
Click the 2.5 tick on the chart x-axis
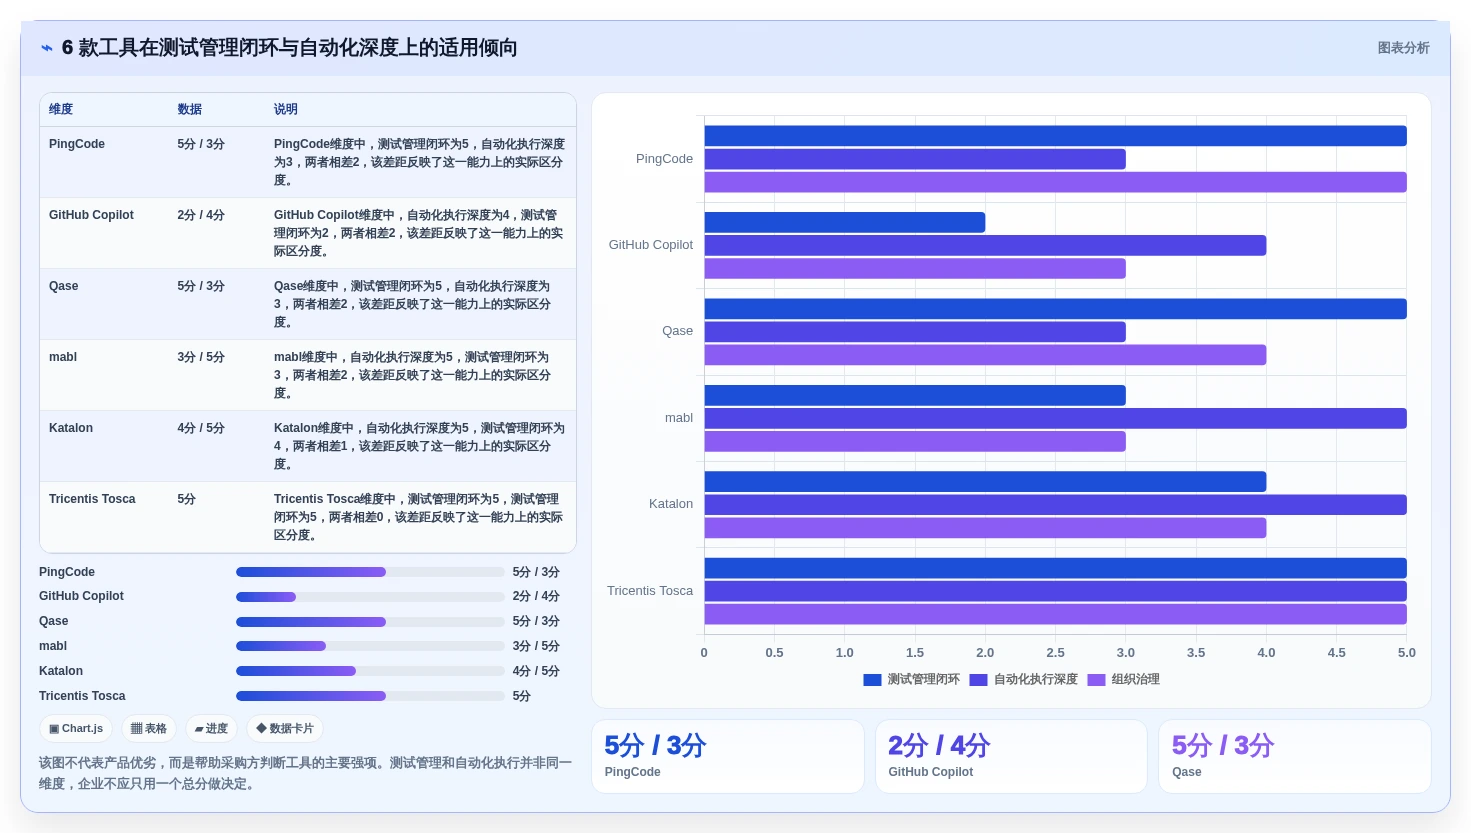(x=1055, y=653)
